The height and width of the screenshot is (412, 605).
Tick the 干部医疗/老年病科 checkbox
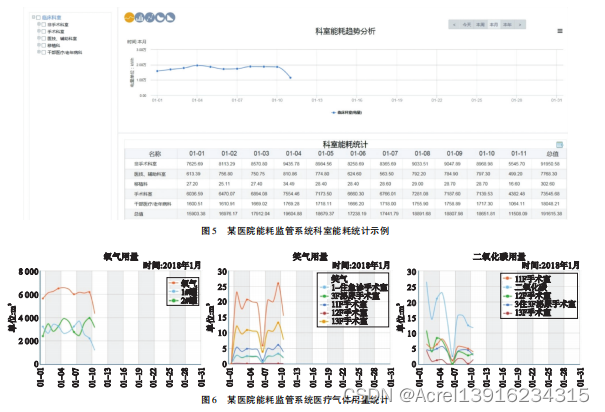44,52
